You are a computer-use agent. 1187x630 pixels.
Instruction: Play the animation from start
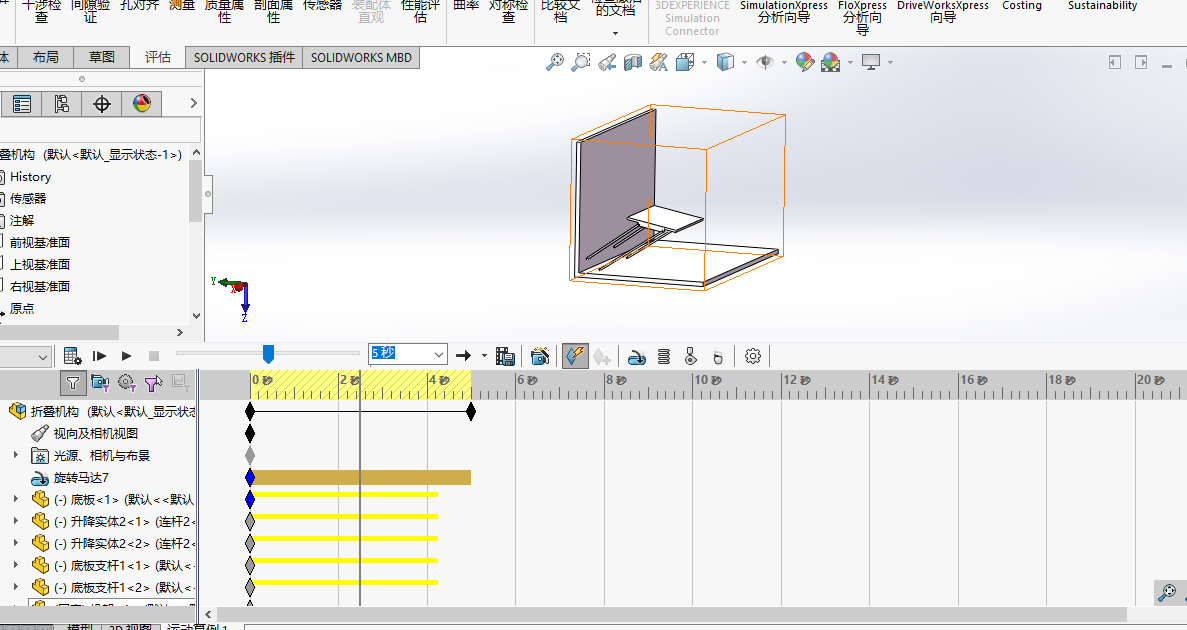coord(99,356)
